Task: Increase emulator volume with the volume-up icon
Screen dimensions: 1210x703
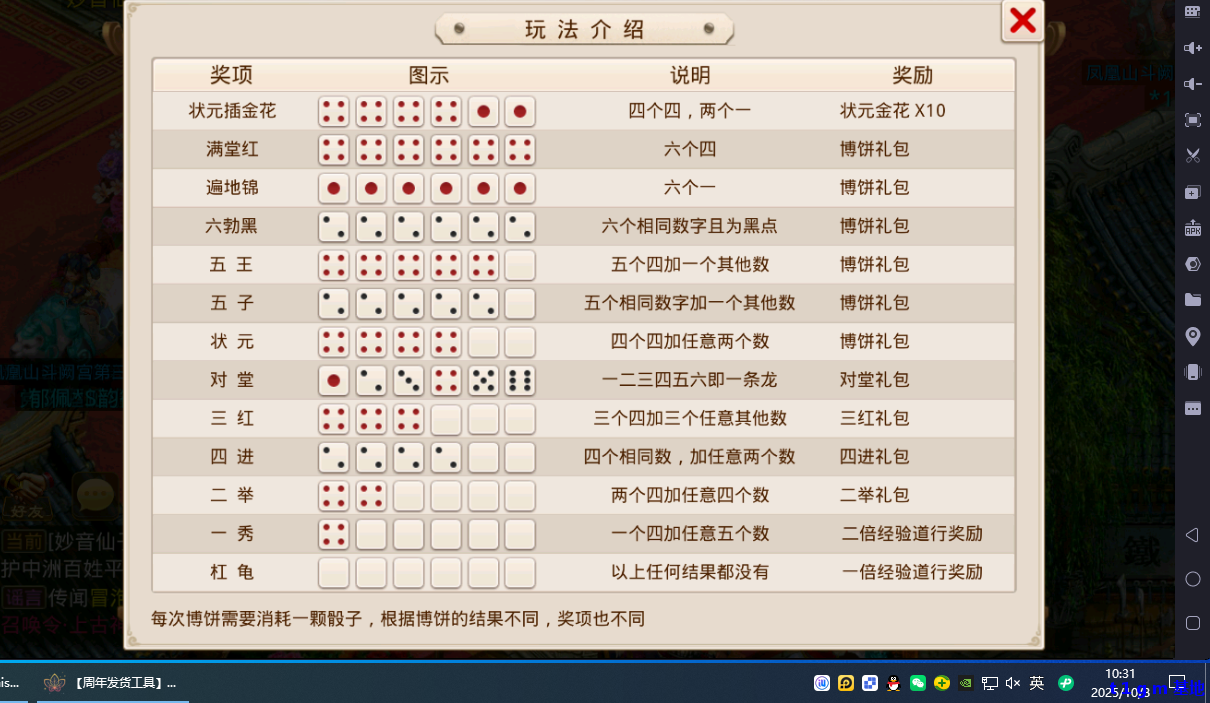Action: [x=1192, y=48]
